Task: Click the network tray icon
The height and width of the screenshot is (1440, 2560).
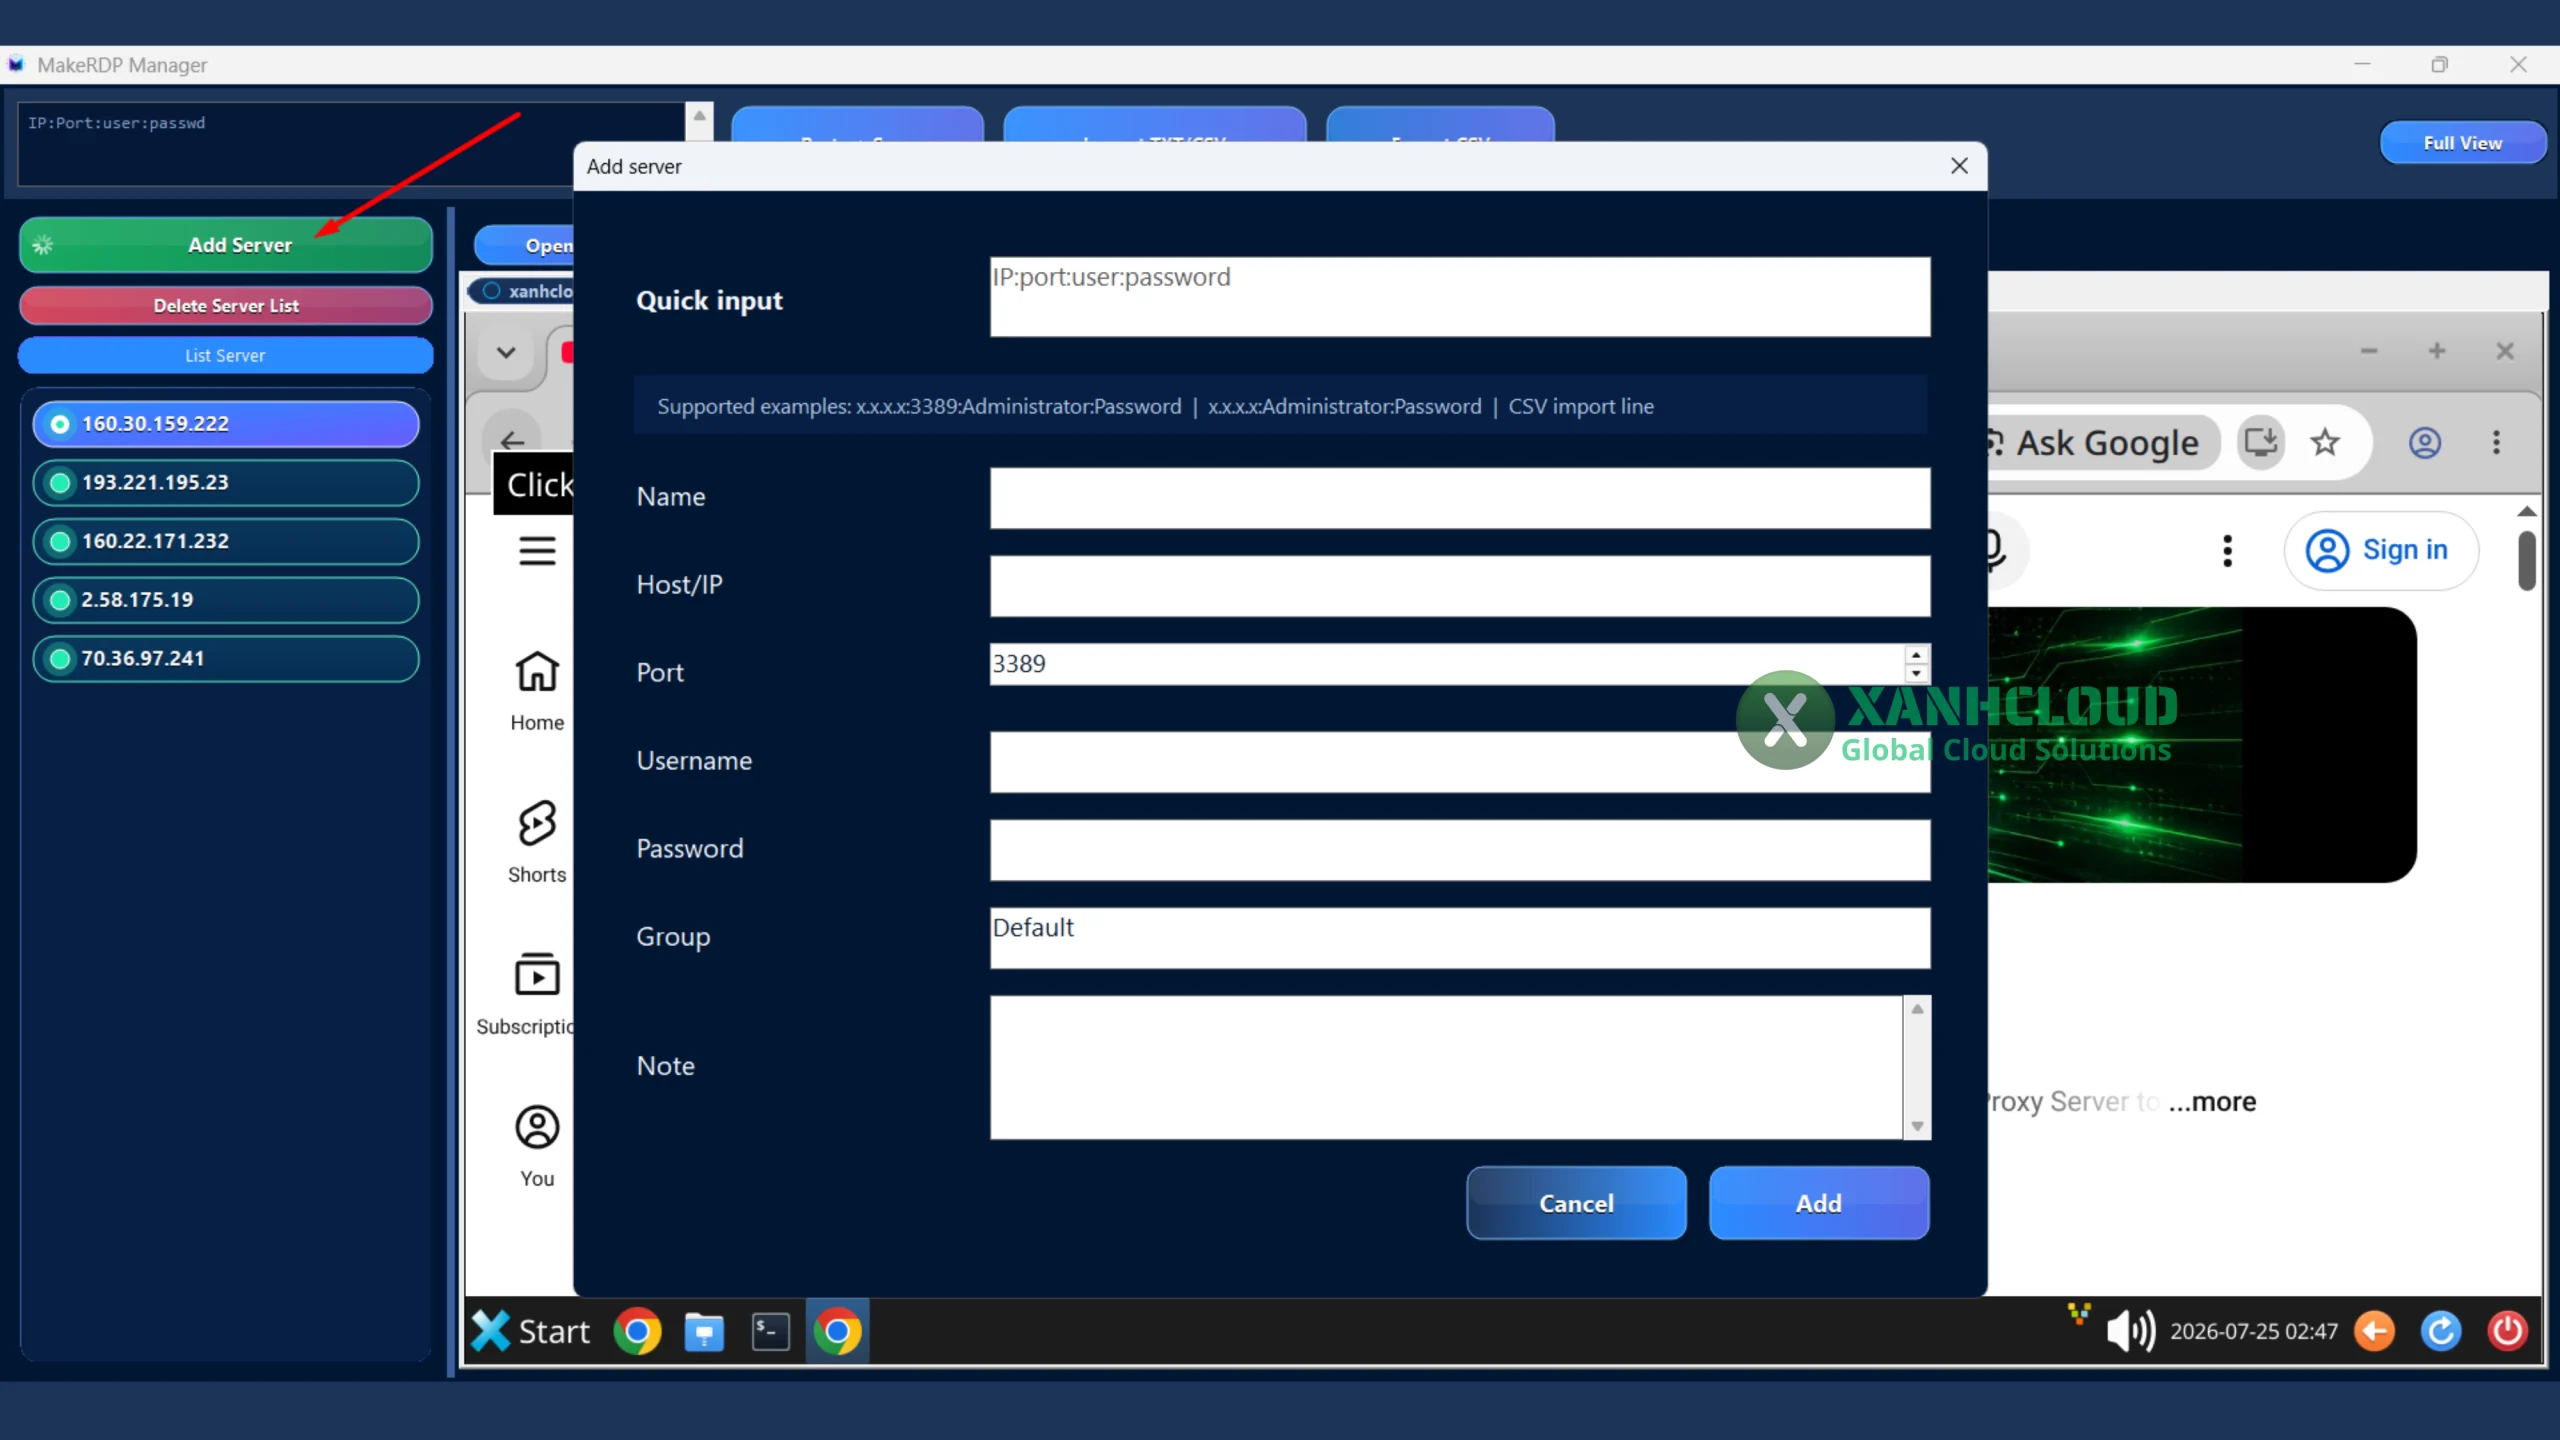Action: pyautogui.click(x=2078, y=1314)
